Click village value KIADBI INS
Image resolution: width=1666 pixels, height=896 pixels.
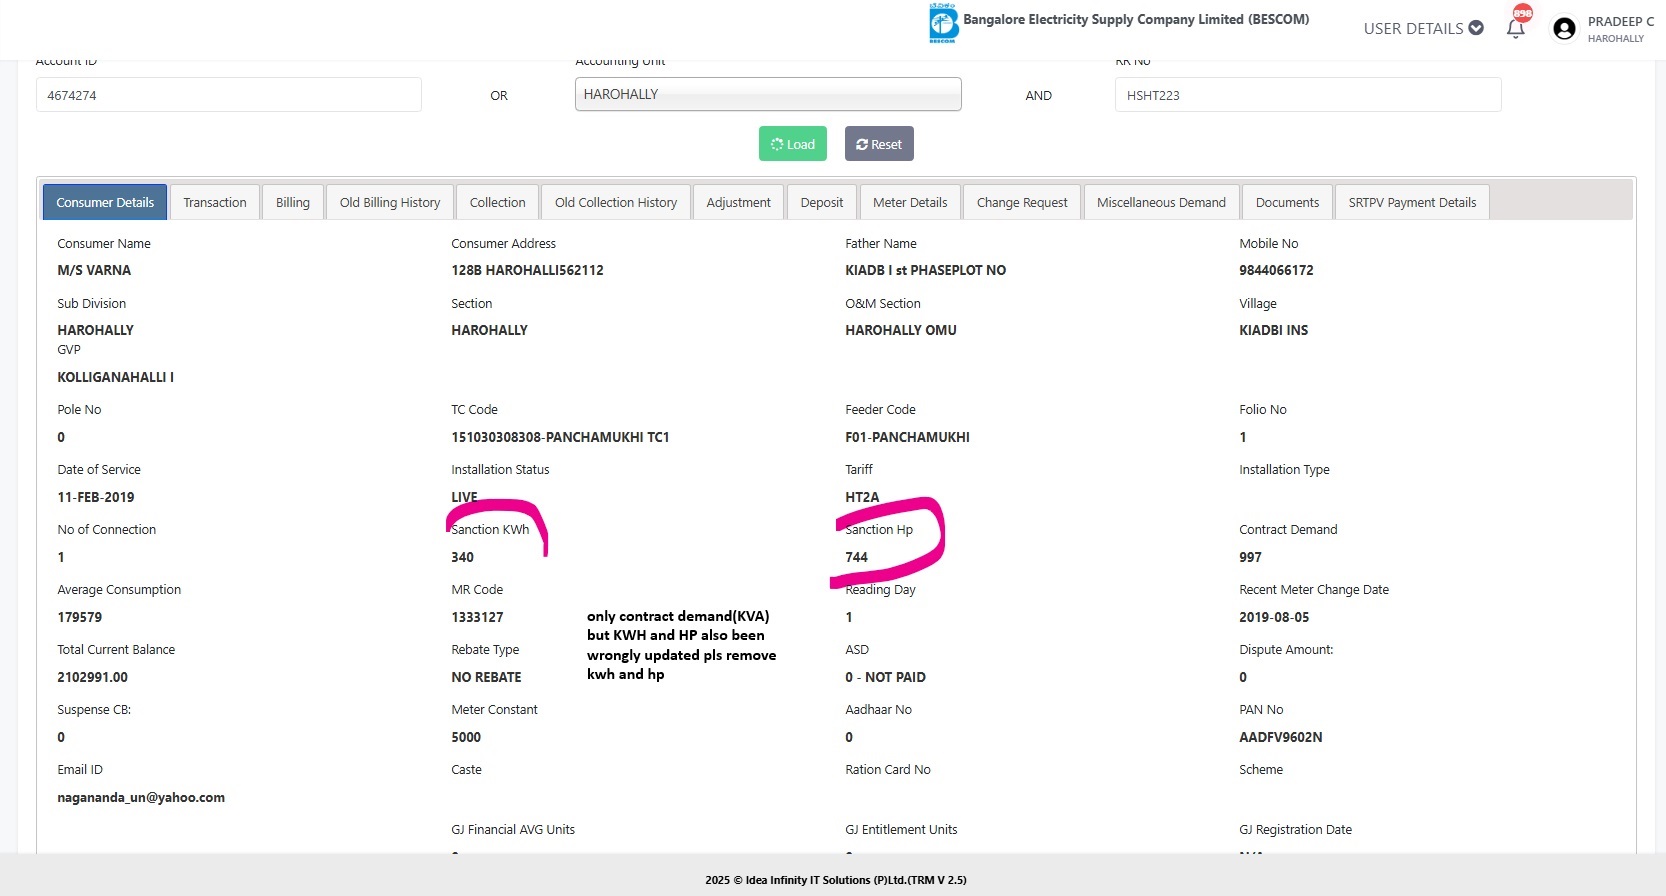(1273, 330)
